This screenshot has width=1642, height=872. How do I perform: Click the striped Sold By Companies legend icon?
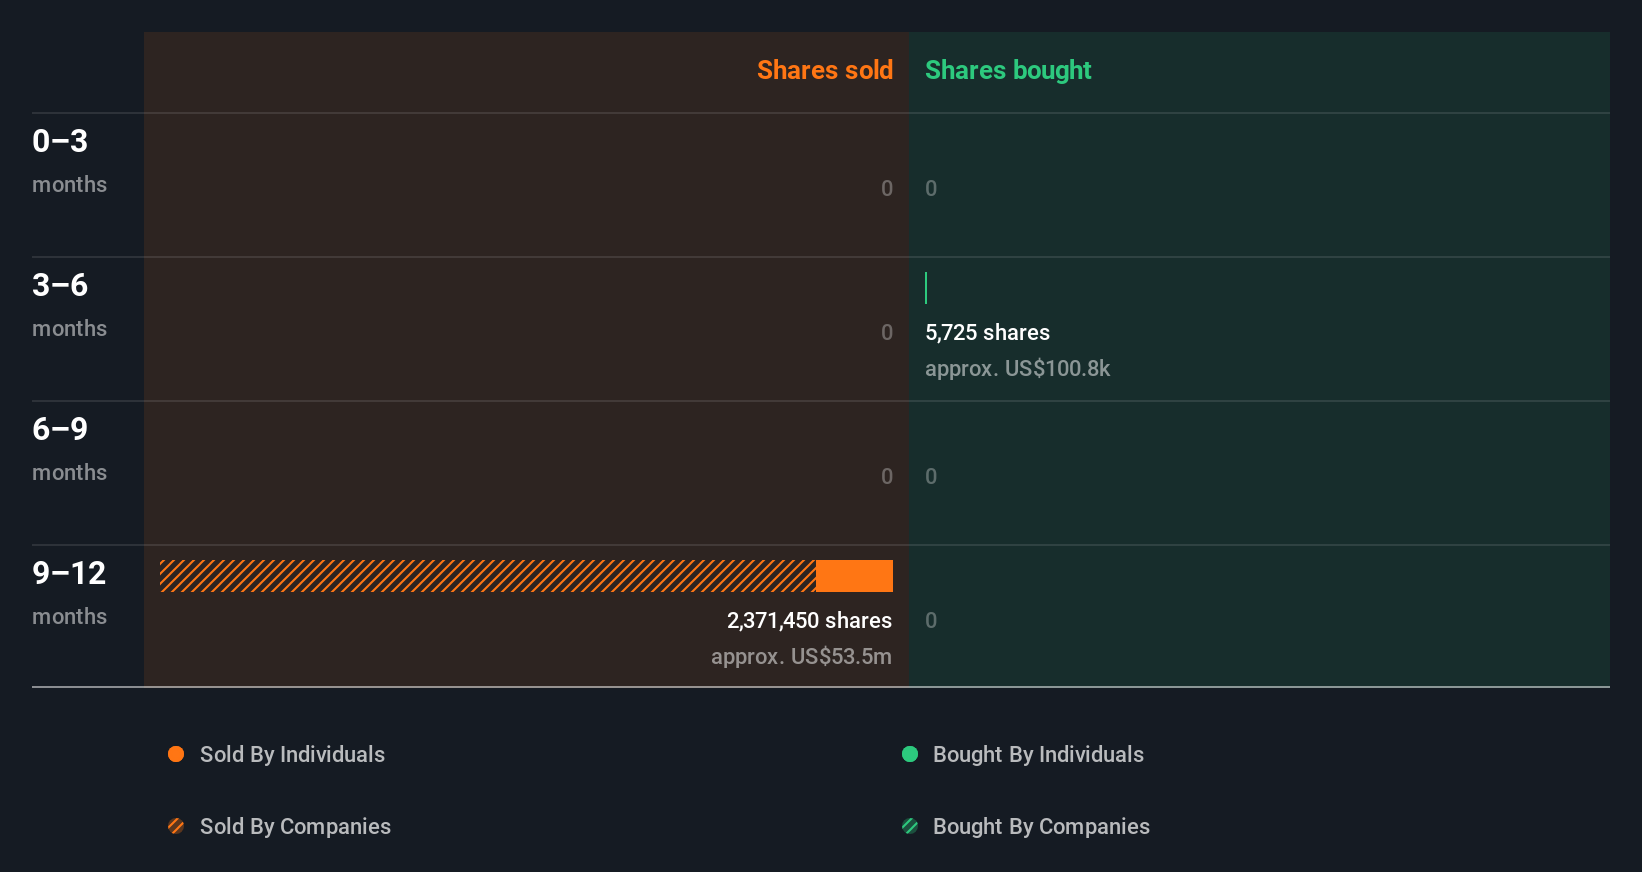point(176,826)
